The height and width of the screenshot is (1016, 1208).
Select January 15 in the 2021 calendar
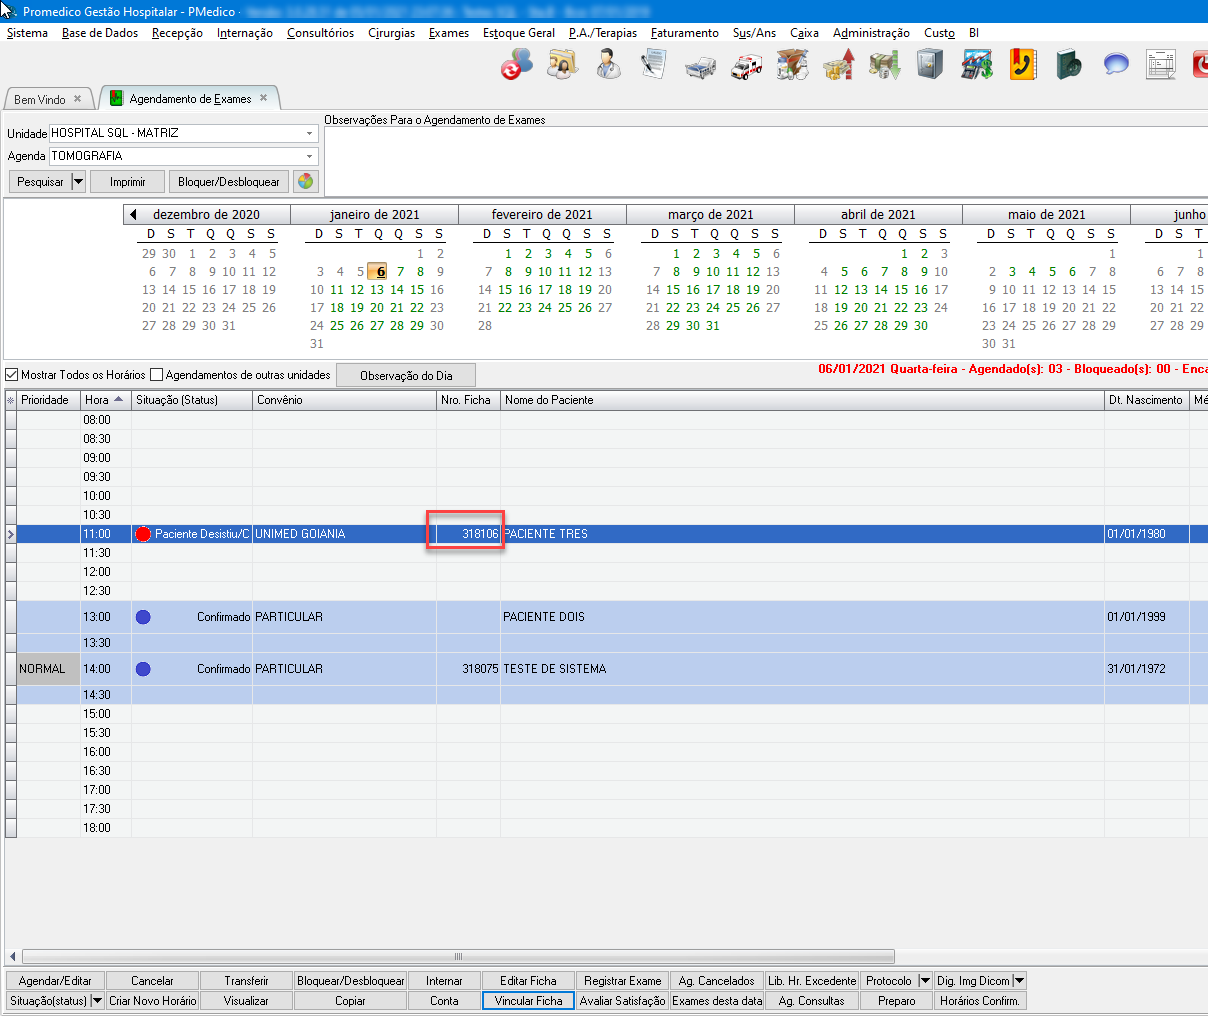coord(417,290)
